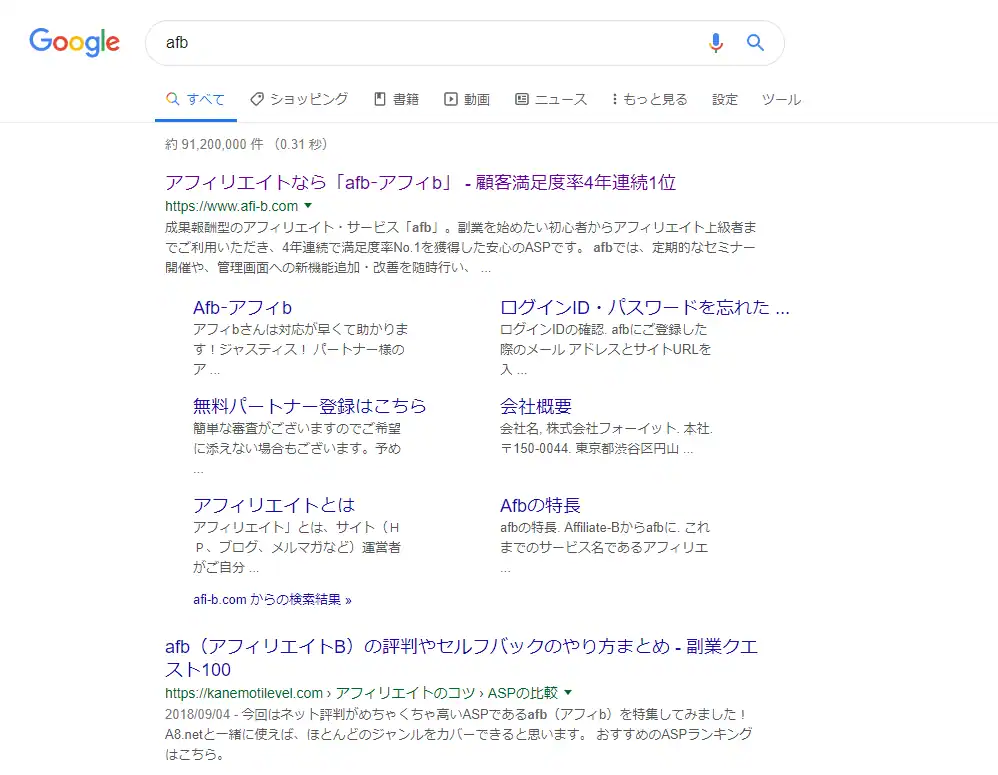Click the snippet starting 成果報酬型のアフィリエイト

coord(460,248)
